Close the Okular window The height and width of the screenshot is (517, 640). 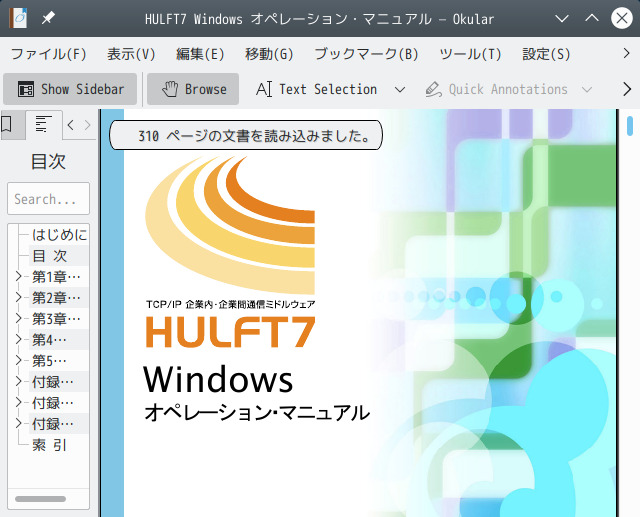coord(622,18)
